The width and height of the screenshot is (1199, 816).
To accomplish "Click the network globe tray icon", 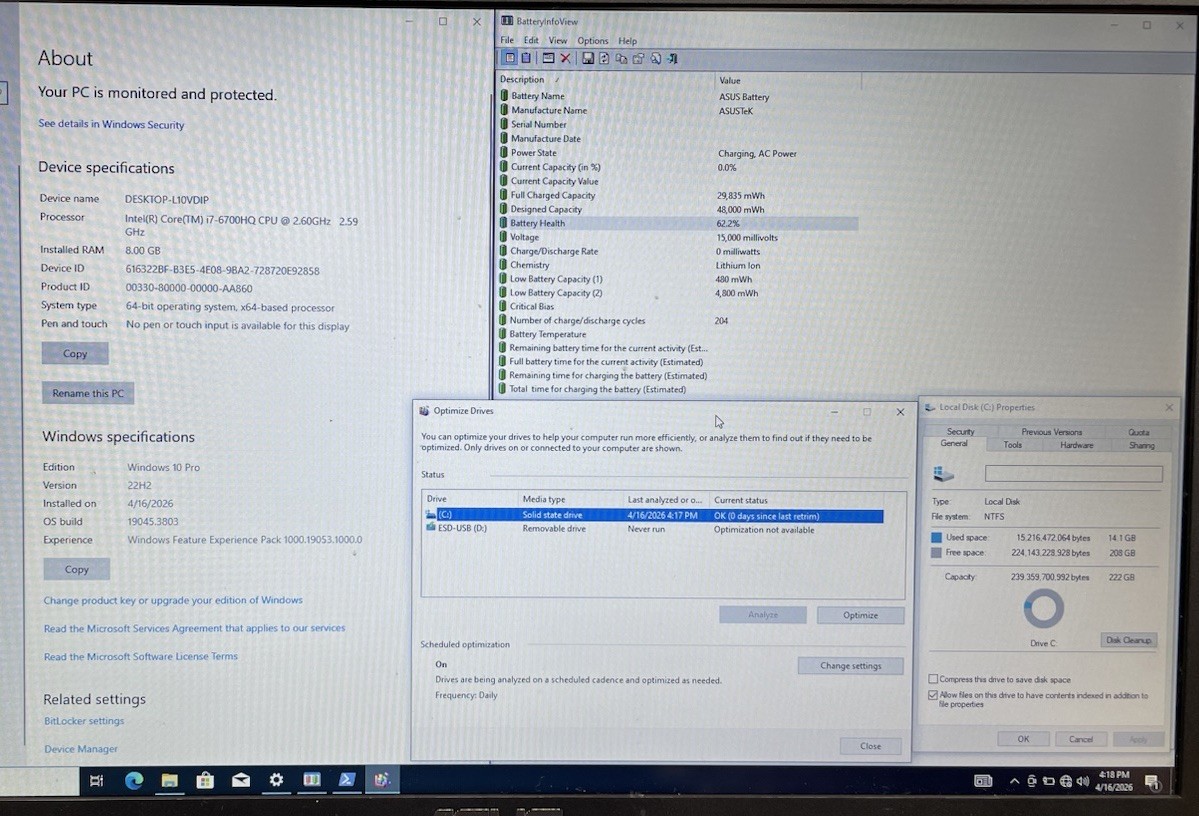I will pos(1065,782).
